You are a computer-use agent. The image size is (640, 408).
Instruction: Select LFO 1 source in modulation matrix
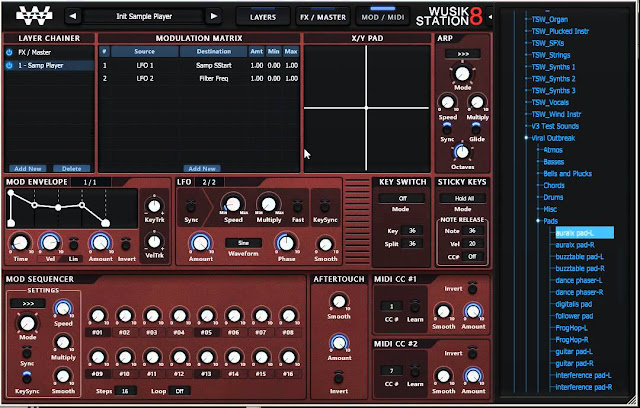click(x=145, y=65)
